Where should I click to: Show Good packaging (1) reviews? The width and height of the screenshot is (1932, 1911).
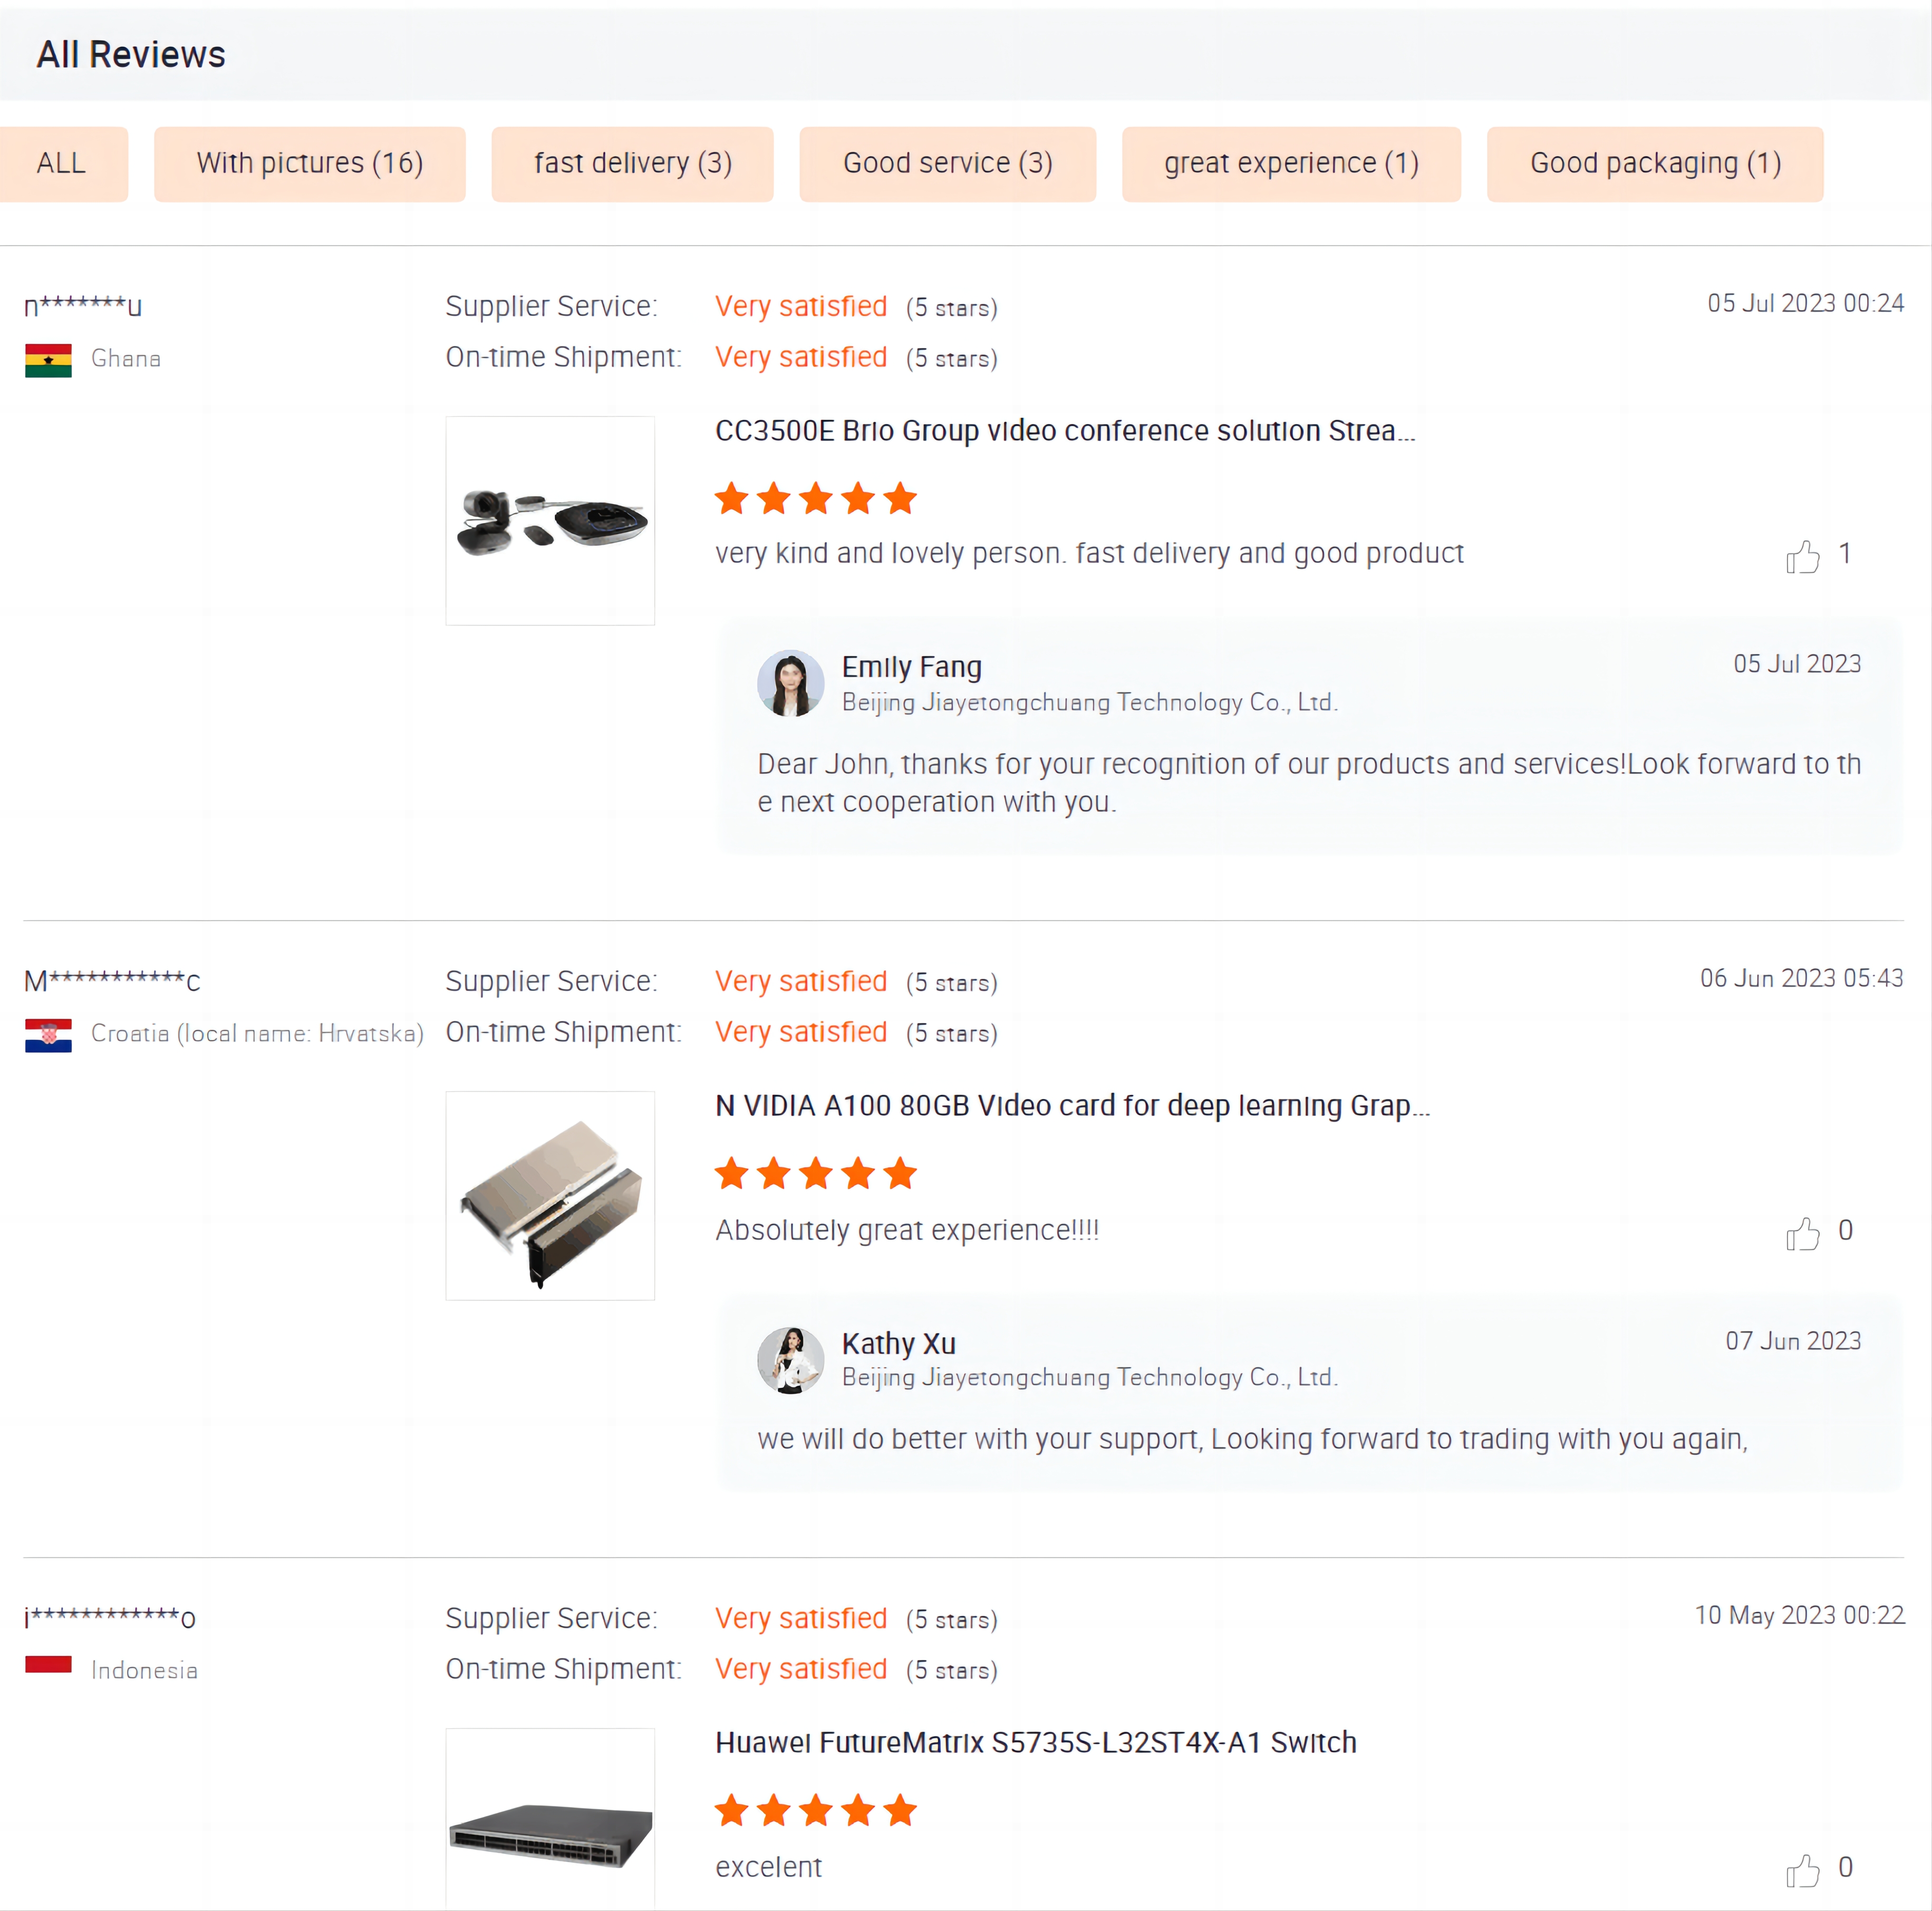click(1655, 164)
